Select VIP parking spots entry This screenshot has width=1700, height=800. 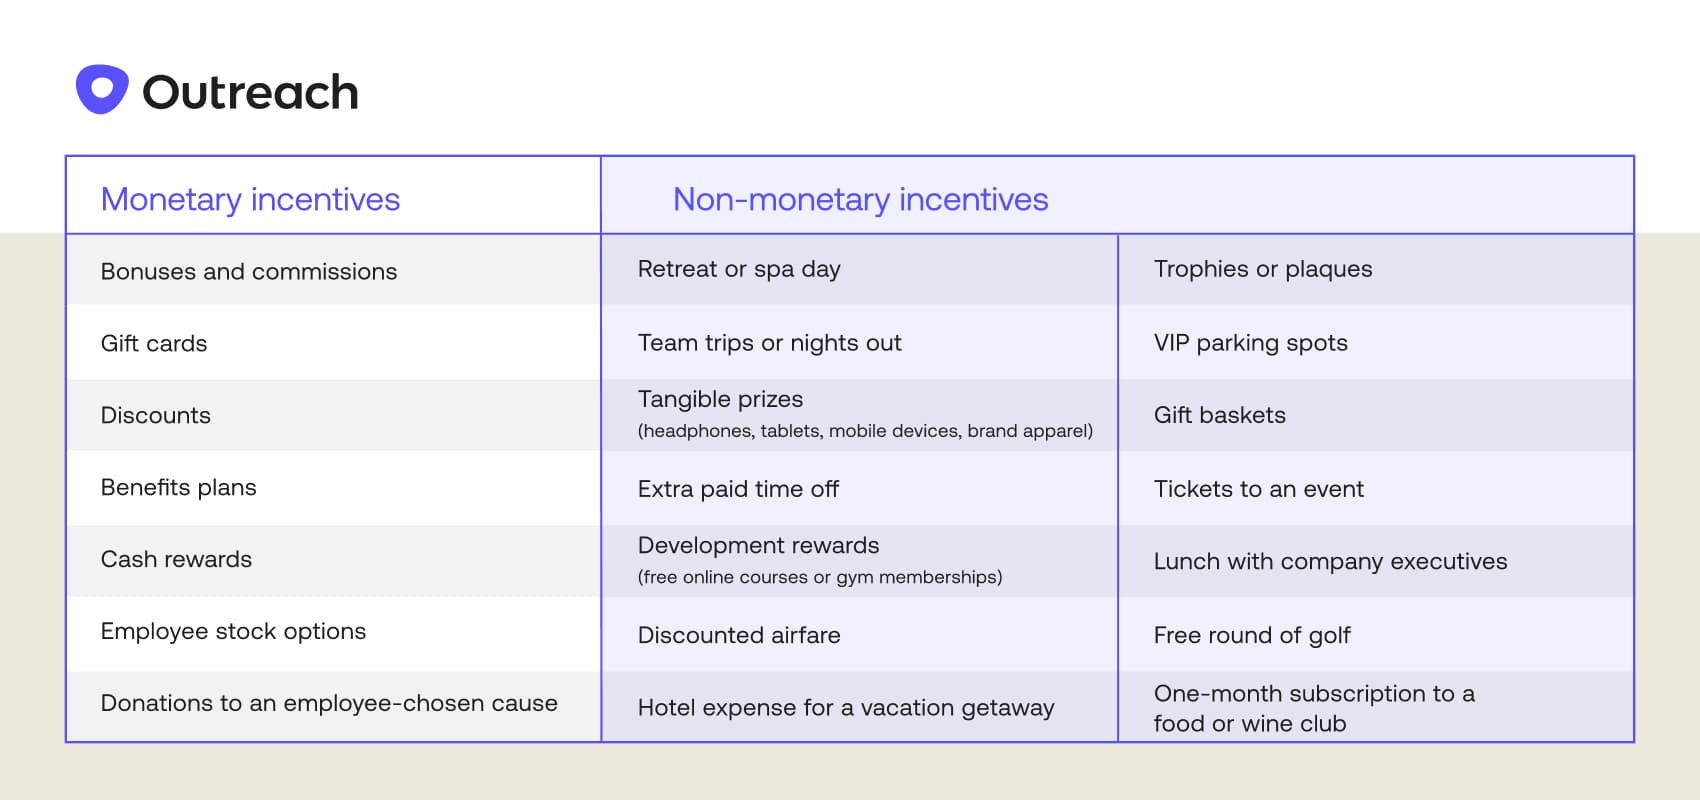tap(1250, 343)
